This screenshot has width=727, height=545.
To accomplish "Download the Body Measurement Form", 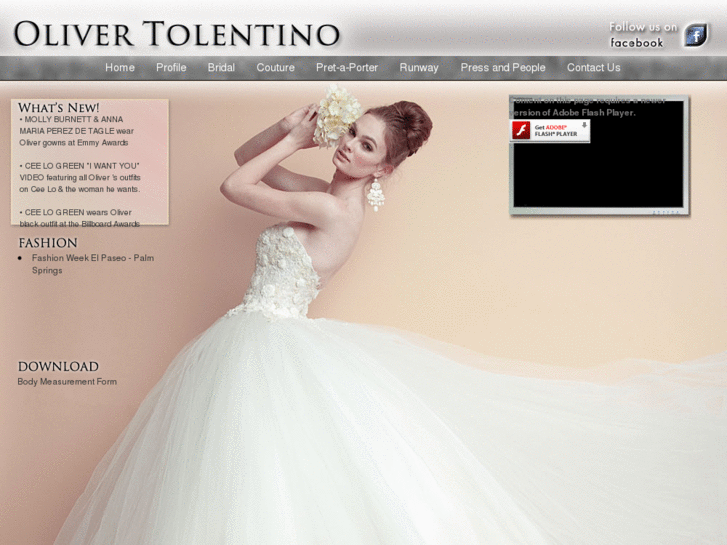I will 67,382.
